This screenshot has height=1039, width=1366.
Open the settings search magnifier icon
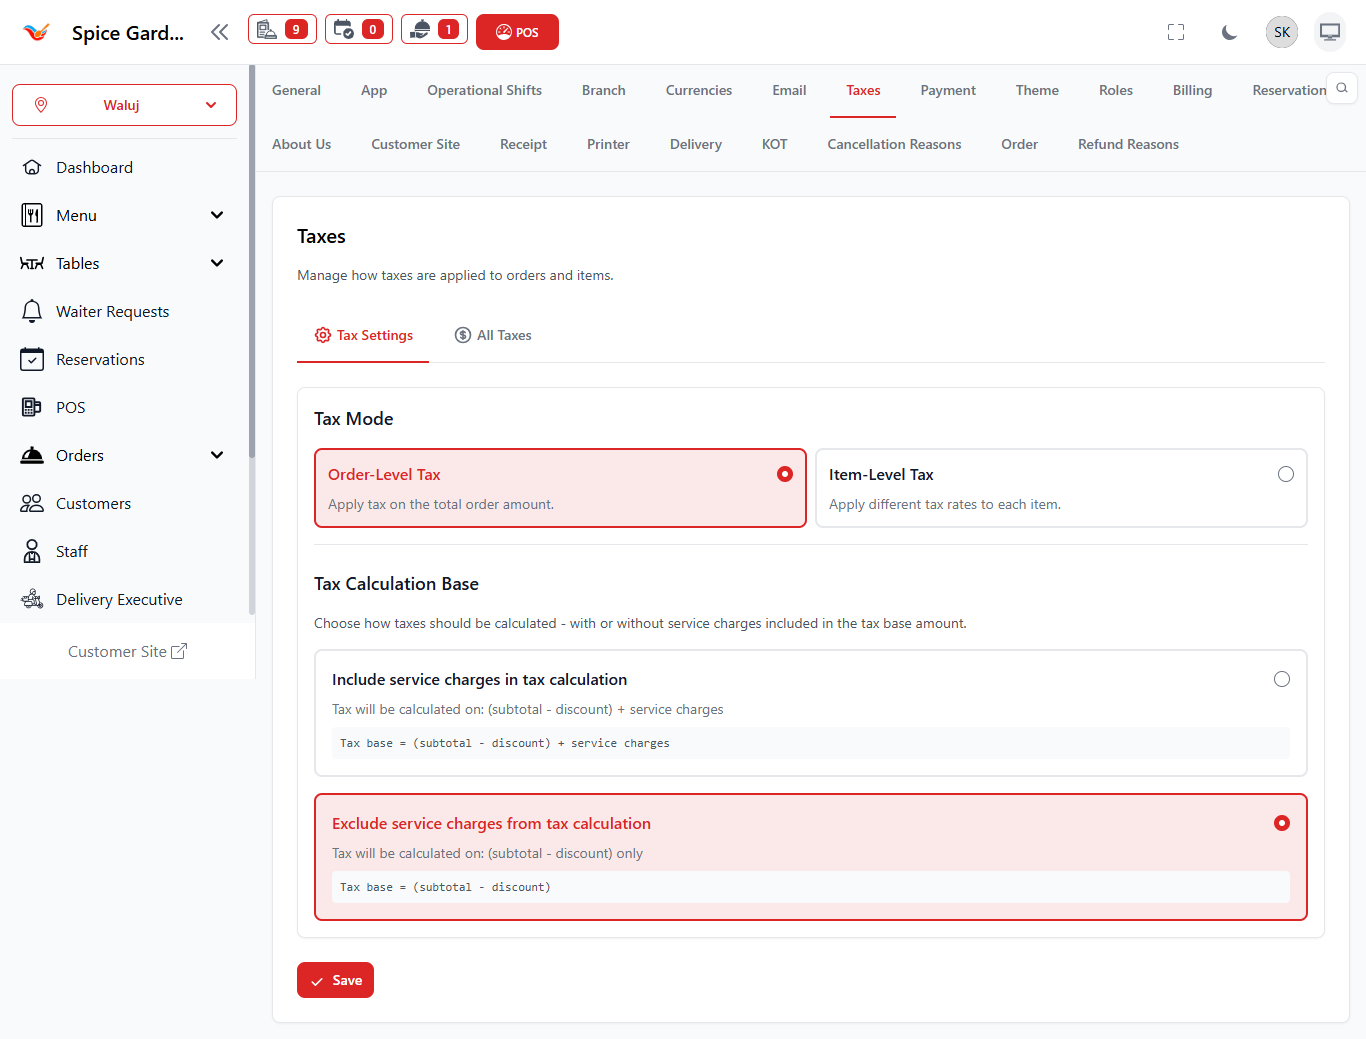[1342, 88]
